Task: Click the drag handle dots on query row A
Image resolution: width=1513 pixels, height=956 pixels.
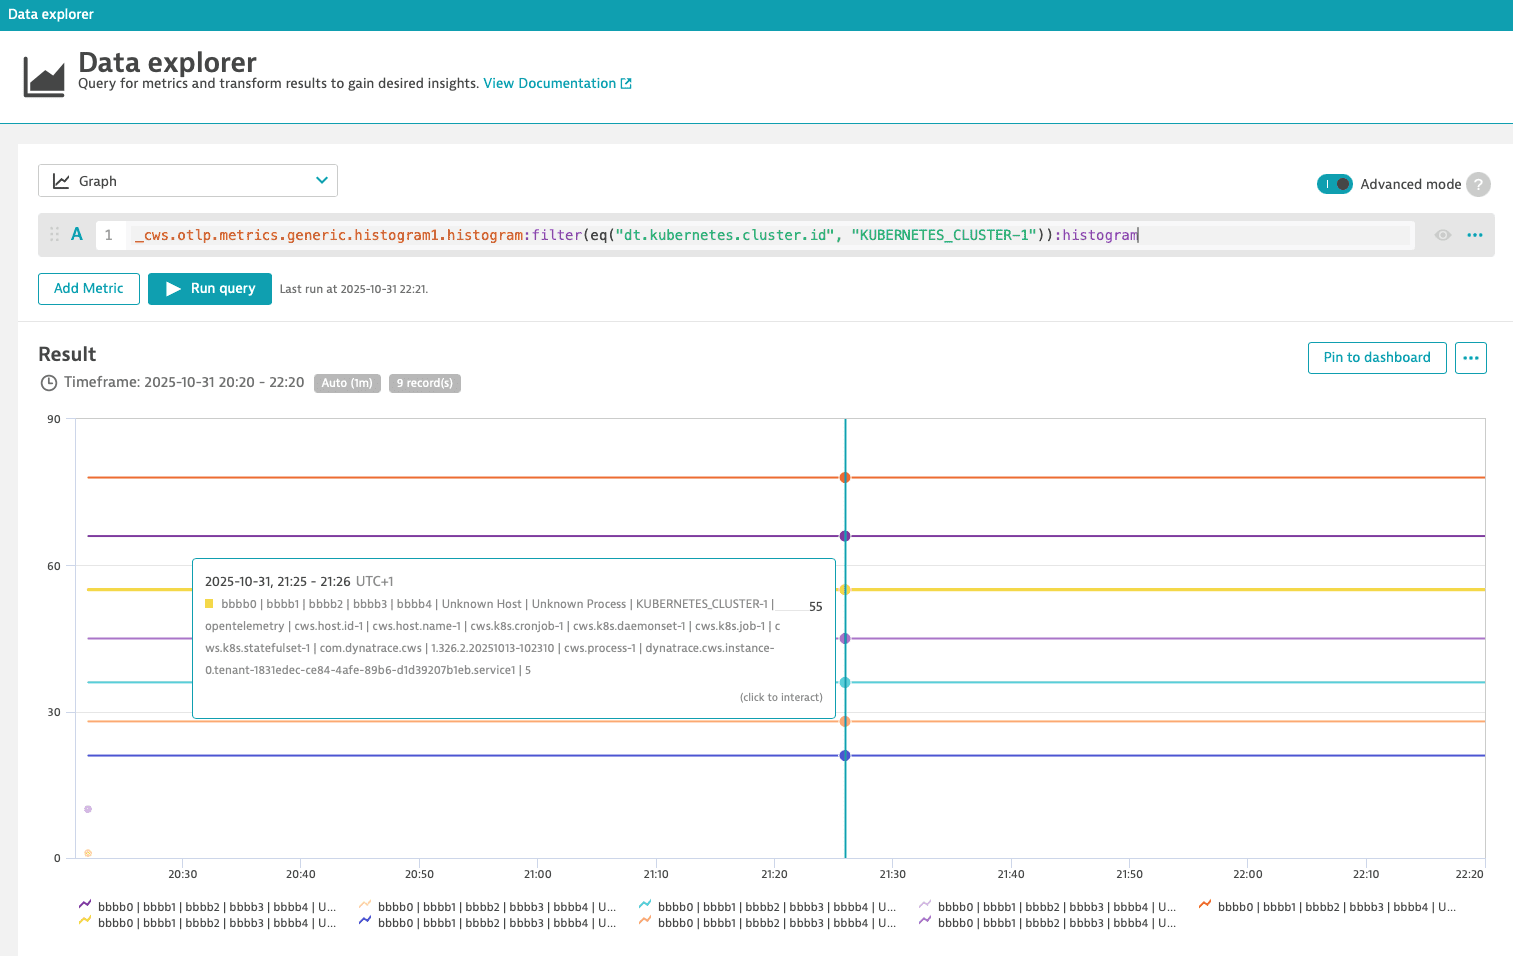Action: pos(55,234)
